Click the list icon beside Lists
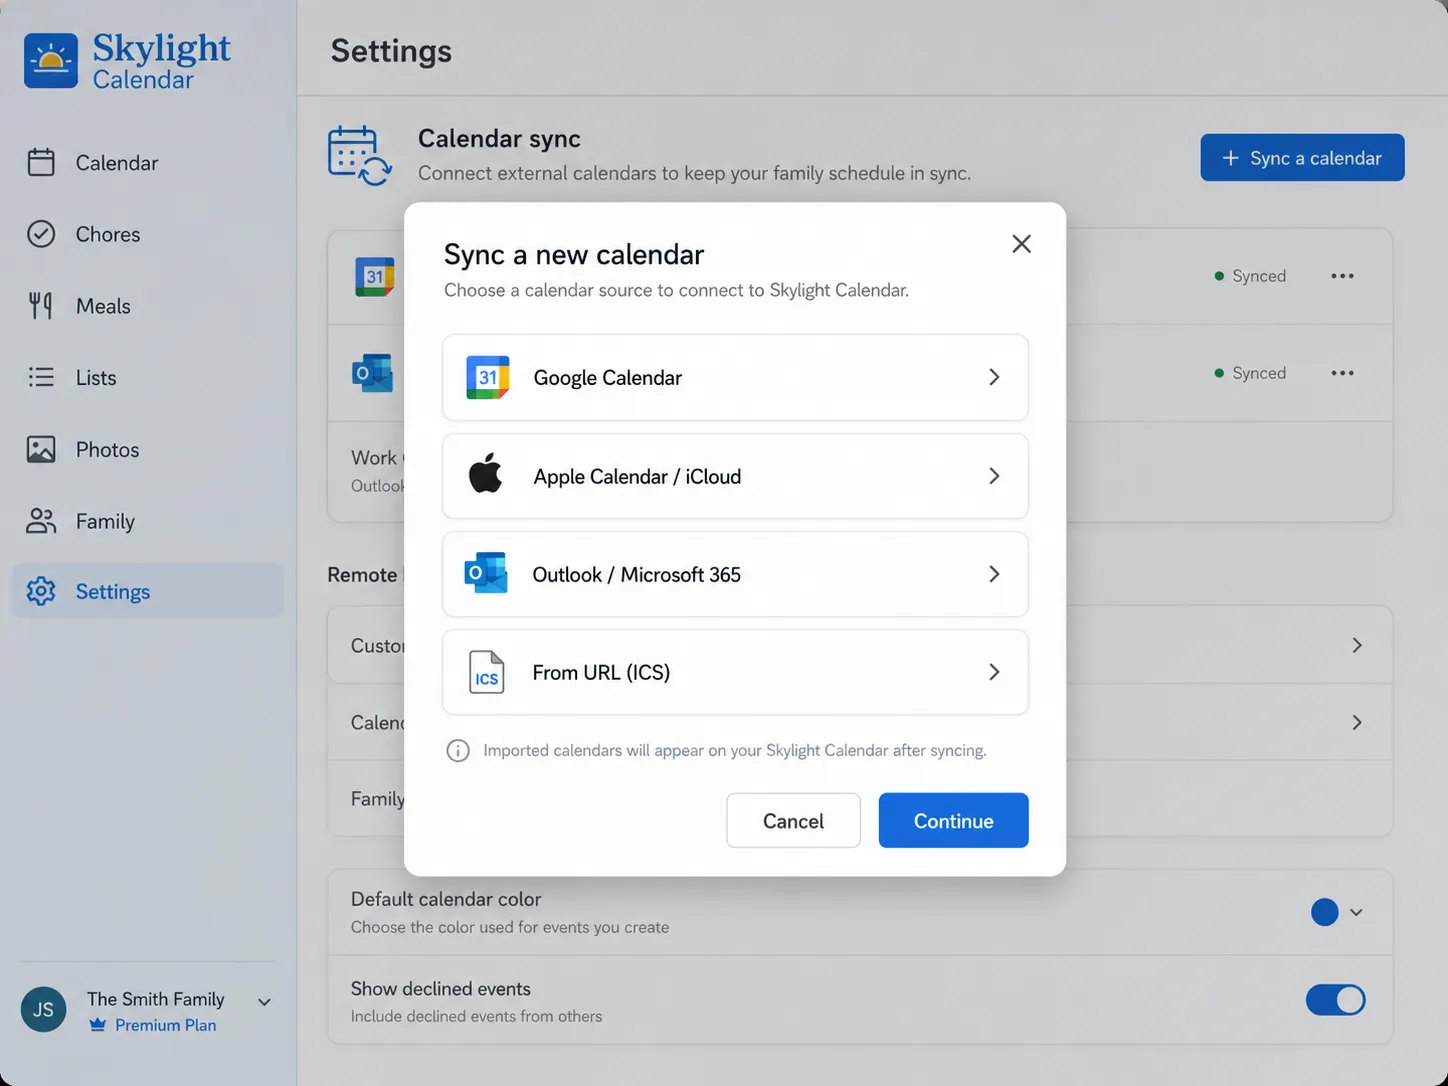Image resolution: width=1448 pixels, height=1086 pixels. click(x=41, y=377)
